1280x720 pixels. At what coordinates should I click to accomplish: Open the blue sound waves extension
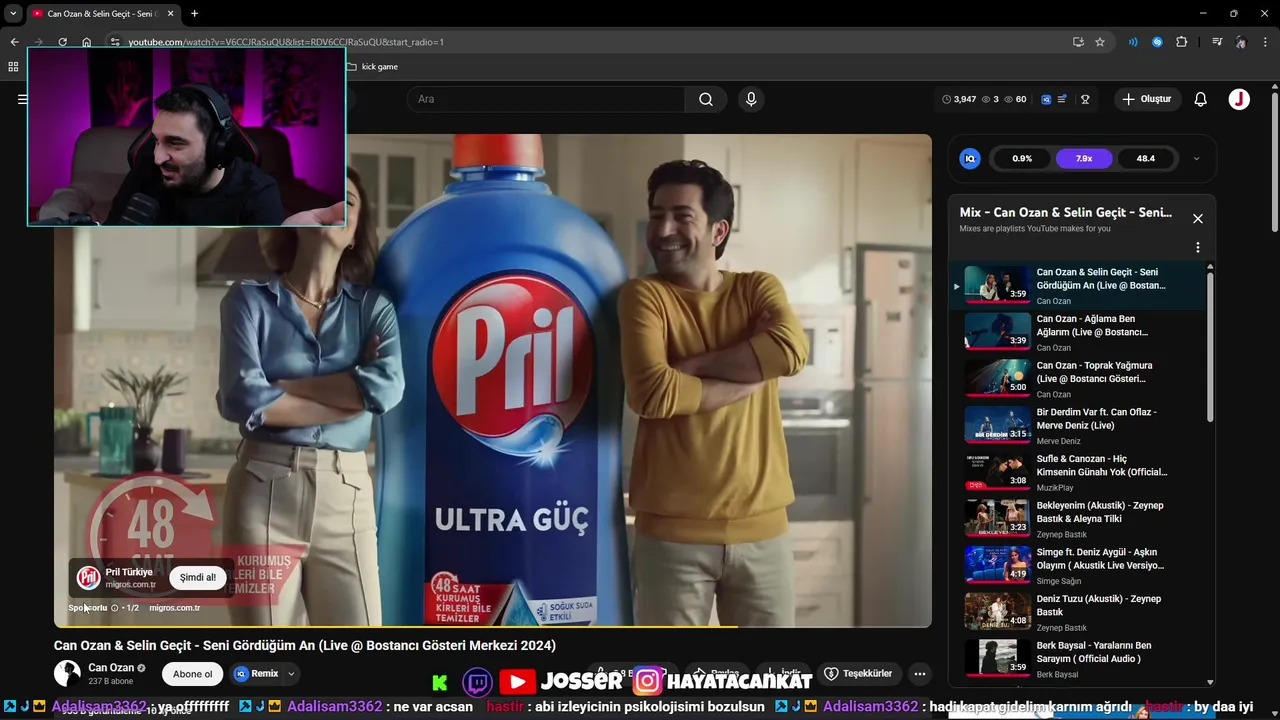tap(1133, 42)
